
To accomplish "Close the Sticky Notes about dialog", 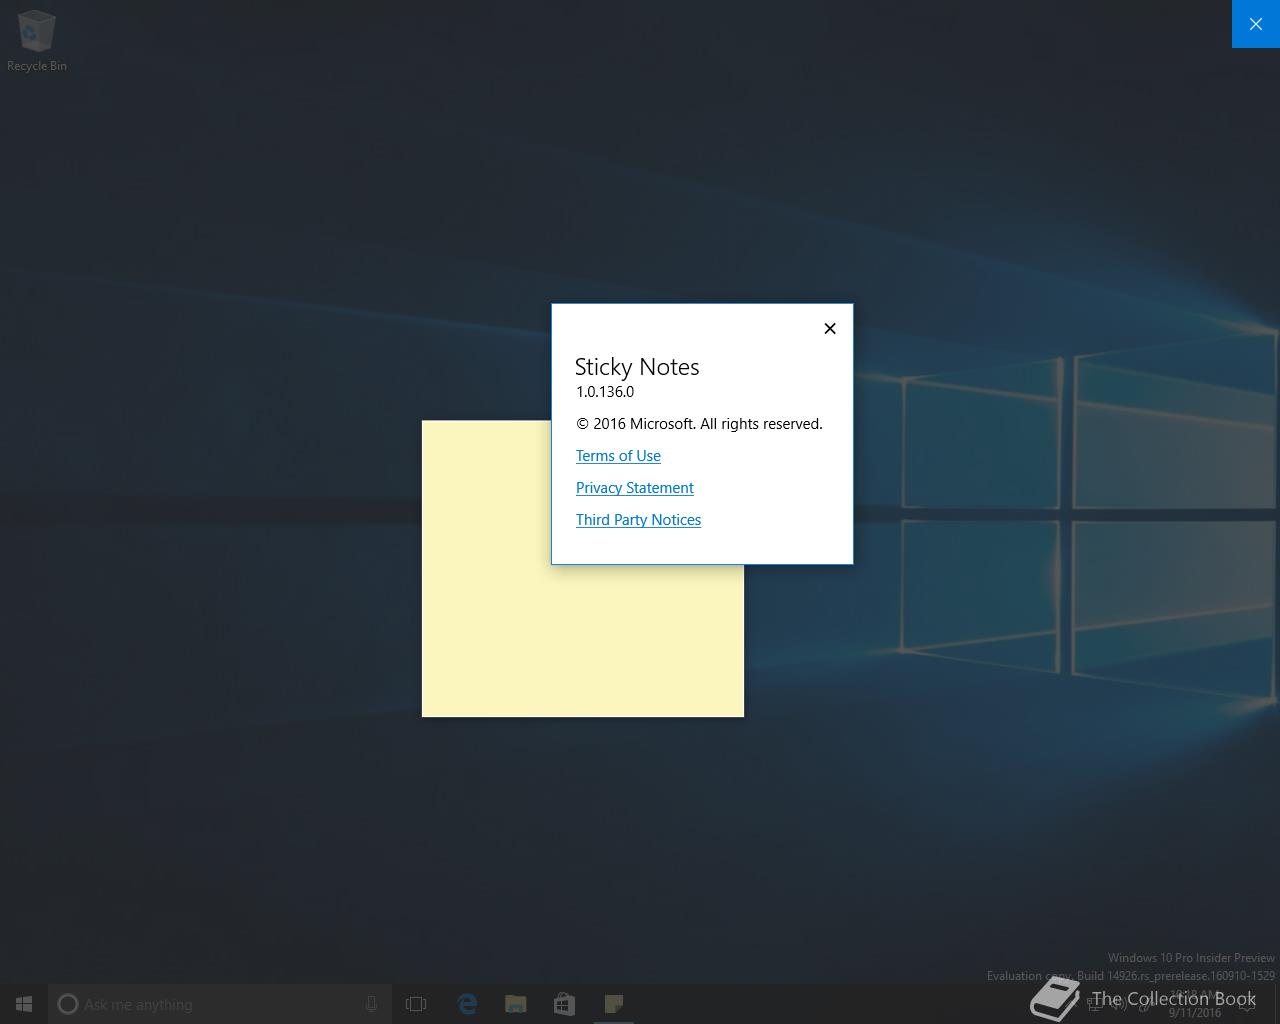I will [x=830, y=328].
